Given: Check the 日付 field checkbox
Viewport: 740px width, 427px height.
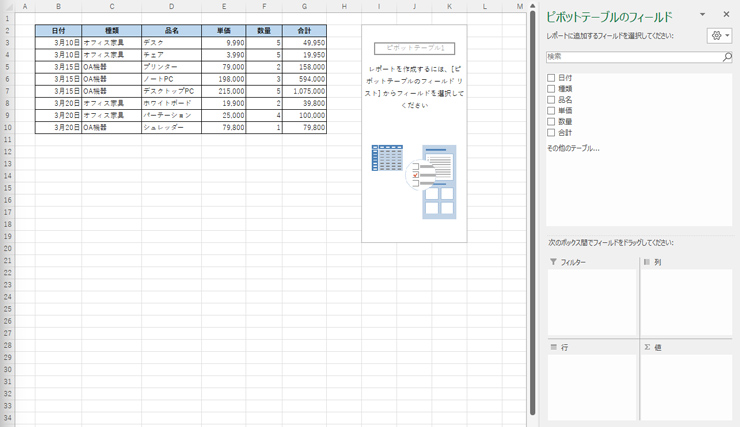Looking at the screenshot, I should [551, 78].
